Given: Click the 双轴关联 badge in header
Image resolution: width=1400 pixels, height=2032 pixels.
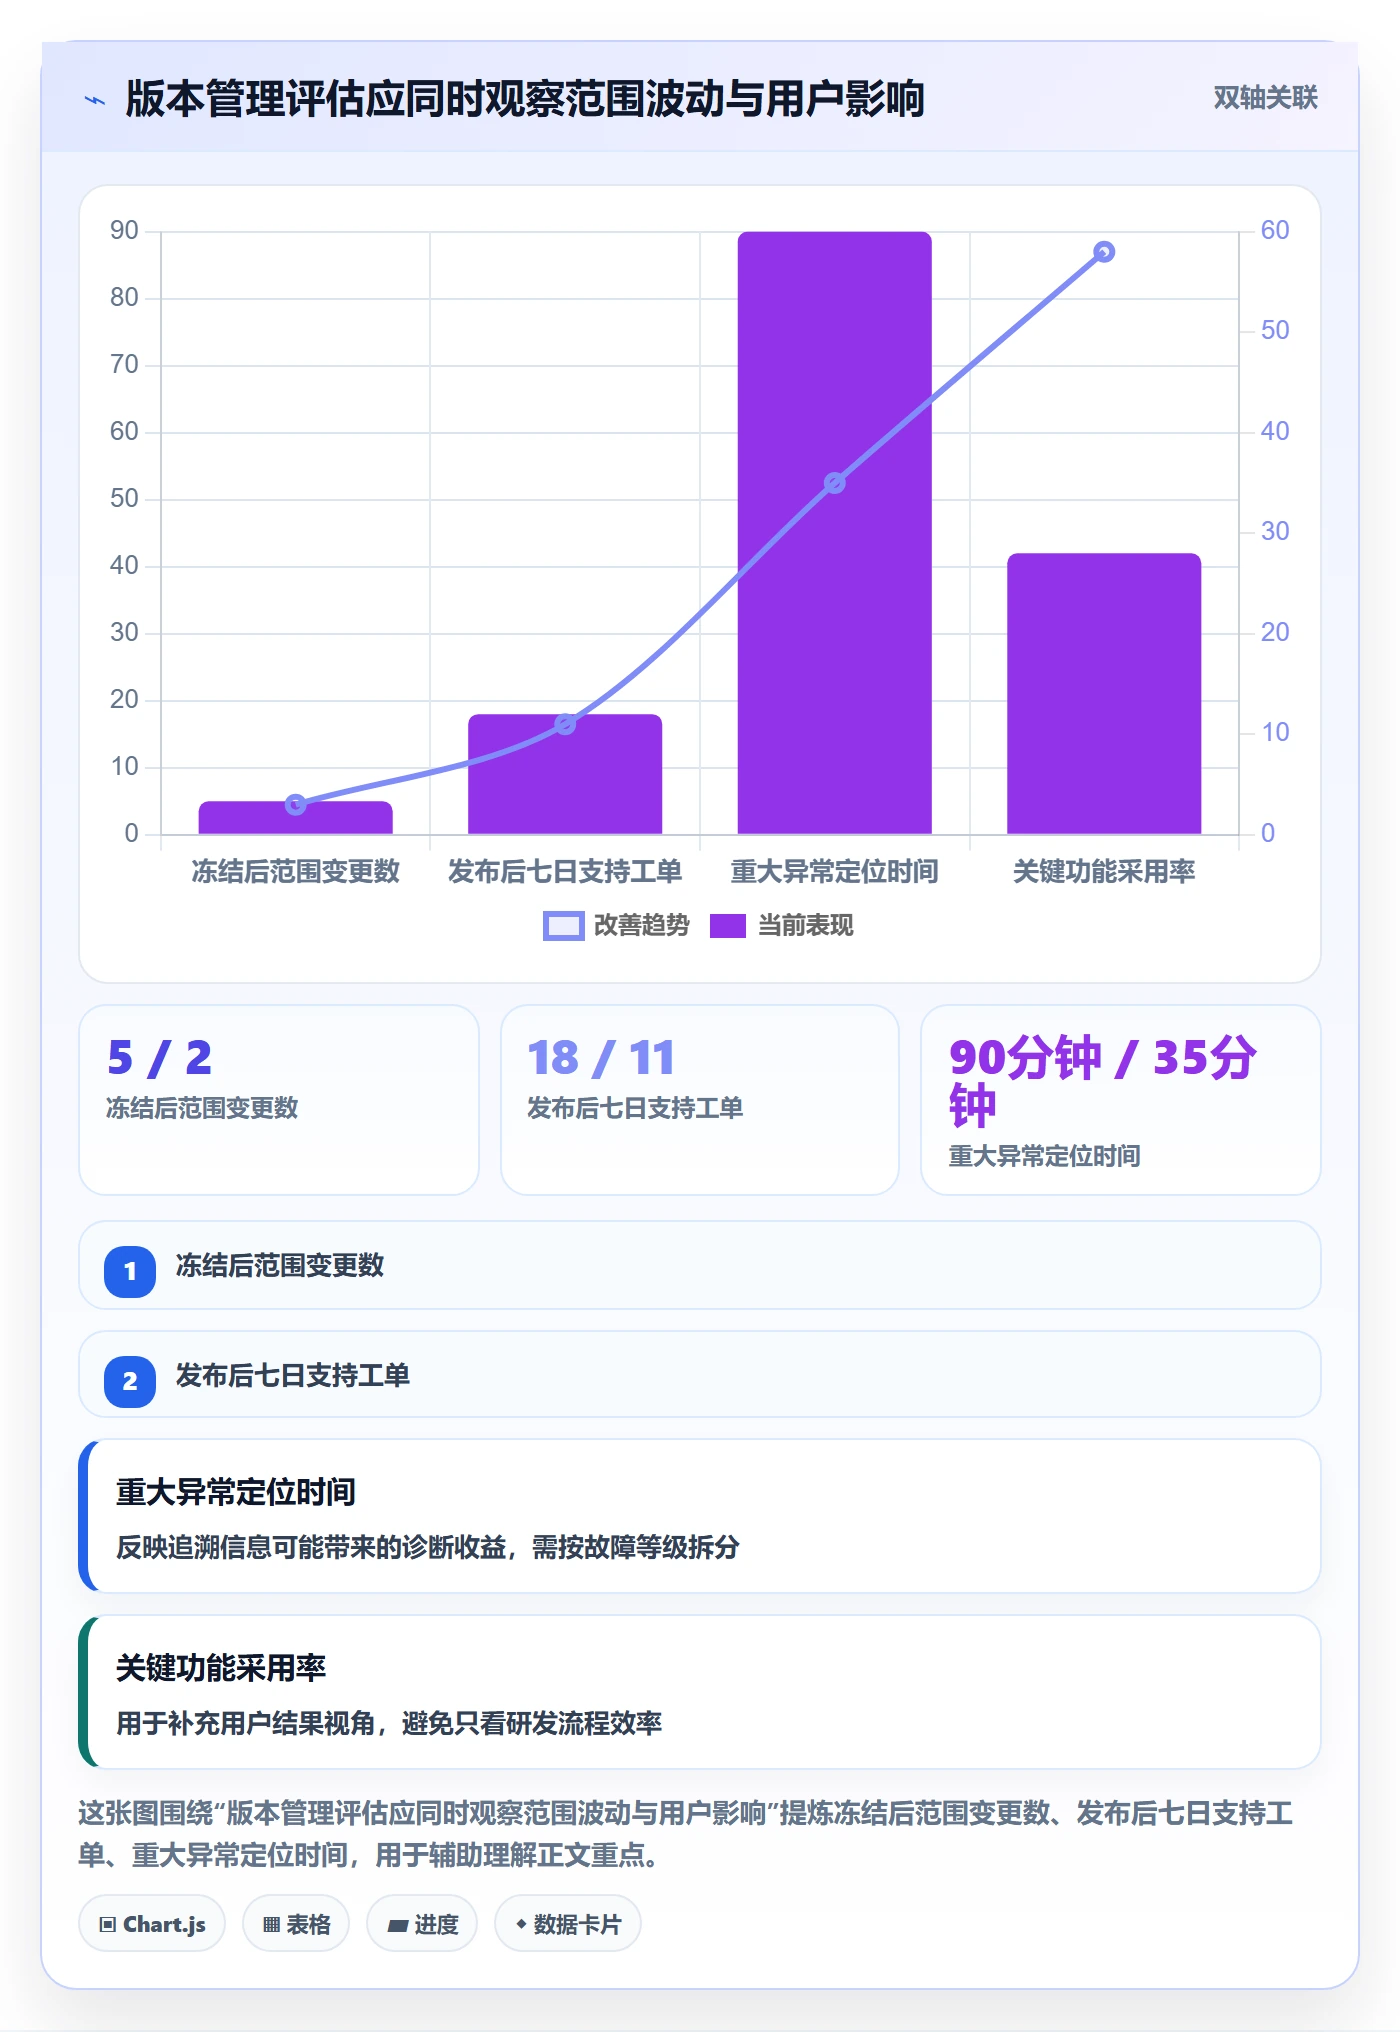Looking at the screenshot, I should click(1265, 98).
